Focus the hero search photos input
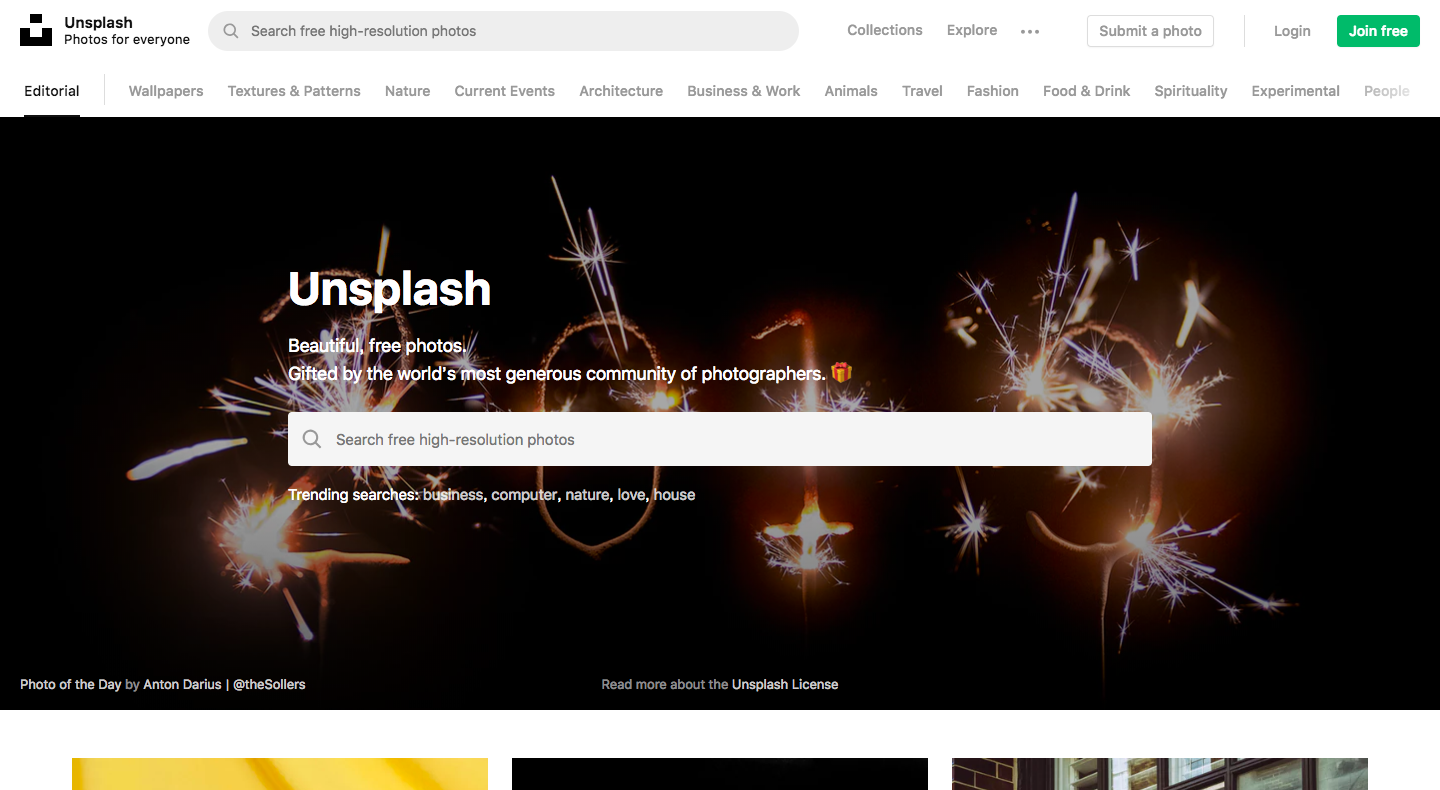This screenshot has width=1440, height=790. coord(720,439)
